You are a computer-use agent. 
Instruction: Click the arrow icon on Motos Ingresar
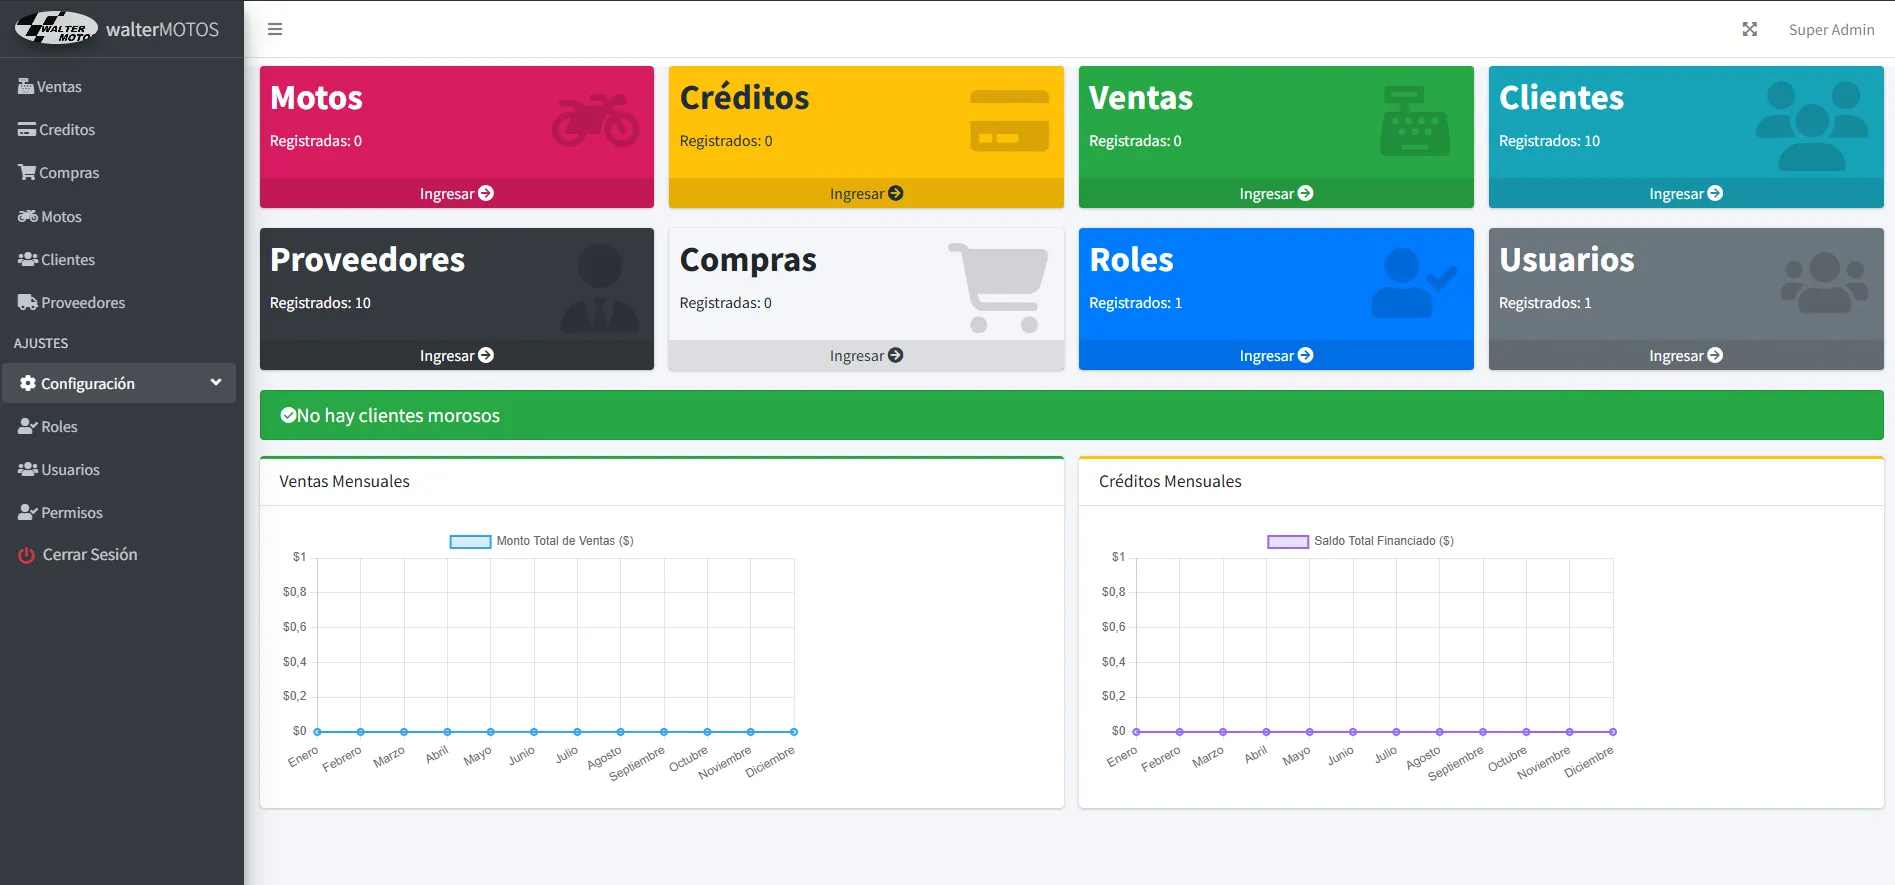point(486,193)
